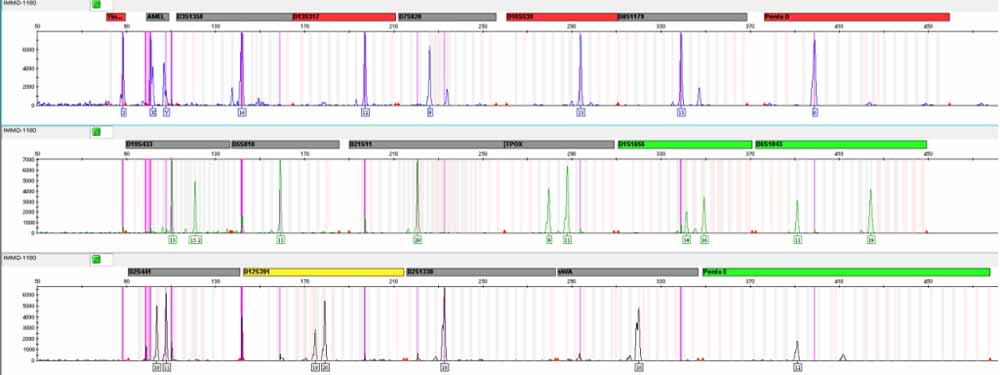Select the 13.2 allele label in D19S433
Viewport: 1000px width, 375px height.
[x=196, y=240]
